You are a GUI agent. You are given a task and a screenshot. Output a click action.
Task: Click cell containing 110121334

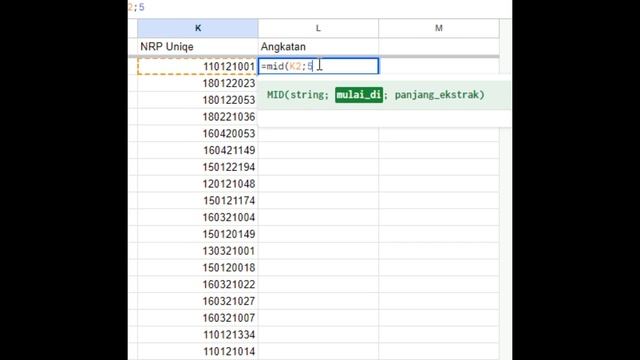pos(198,334)
